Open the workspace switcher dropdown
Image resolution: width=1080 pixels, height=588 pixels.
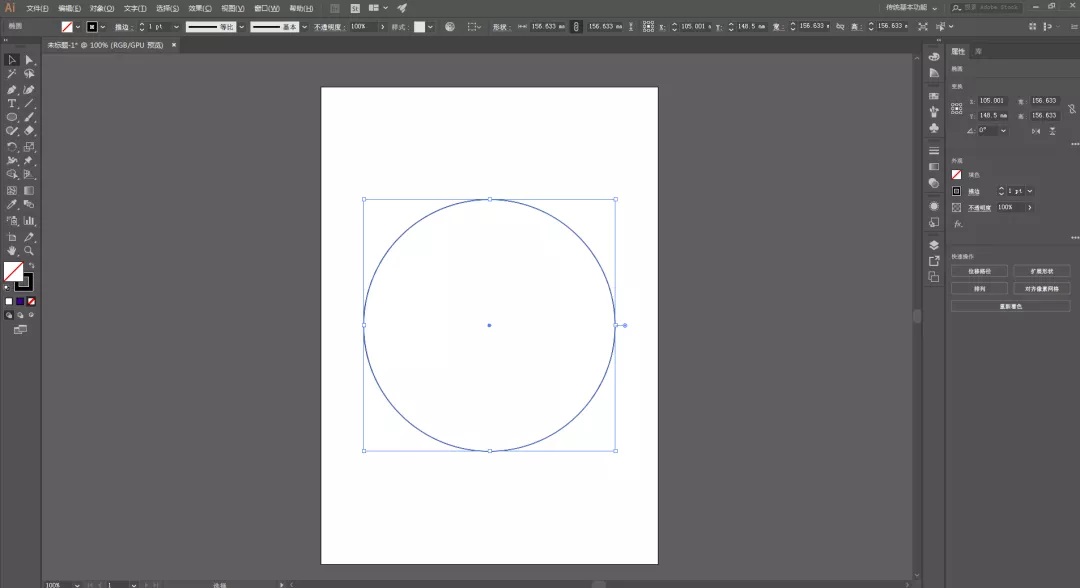(935, 7)
